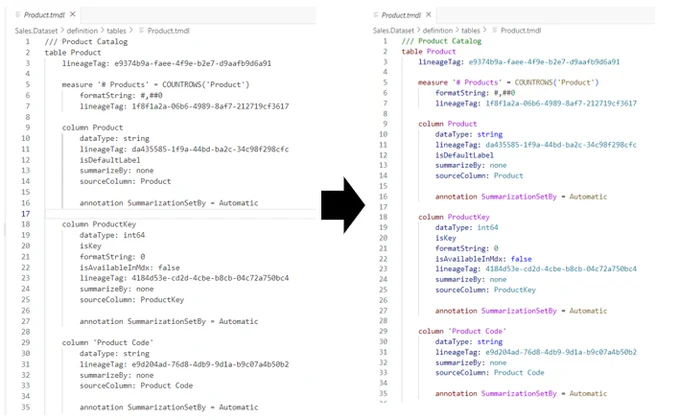
Task: Open Sales.Dataset breadcrumb in the left editor
Action: click(36, 31)
